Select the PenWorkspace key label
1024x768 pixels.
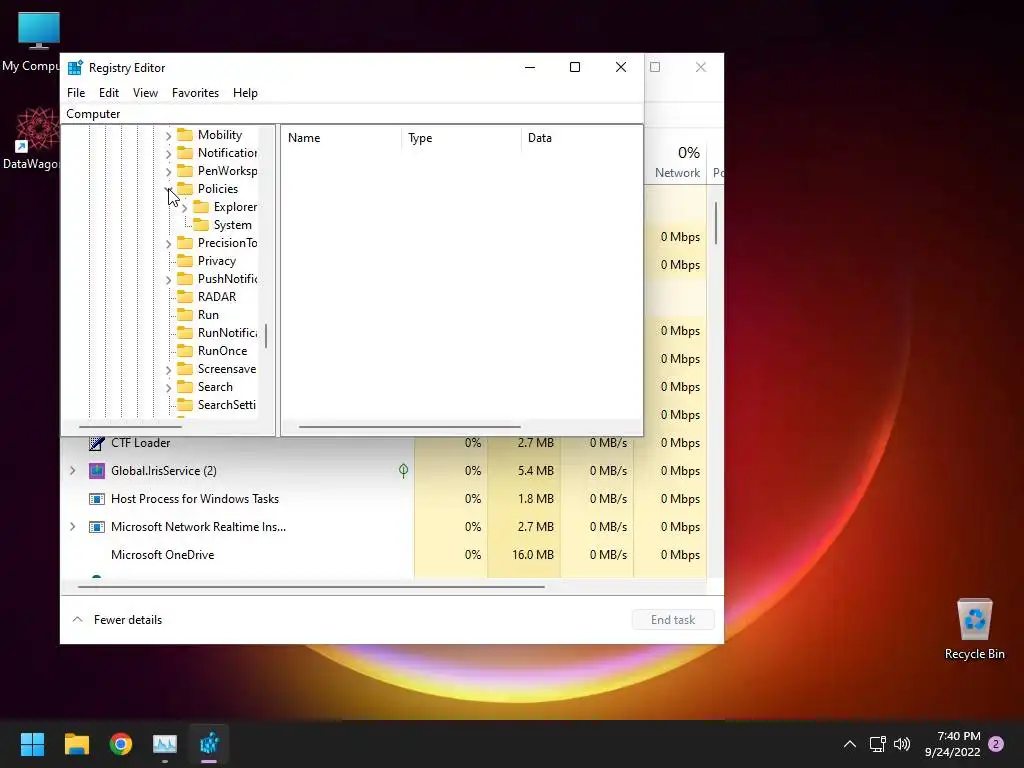227,170
